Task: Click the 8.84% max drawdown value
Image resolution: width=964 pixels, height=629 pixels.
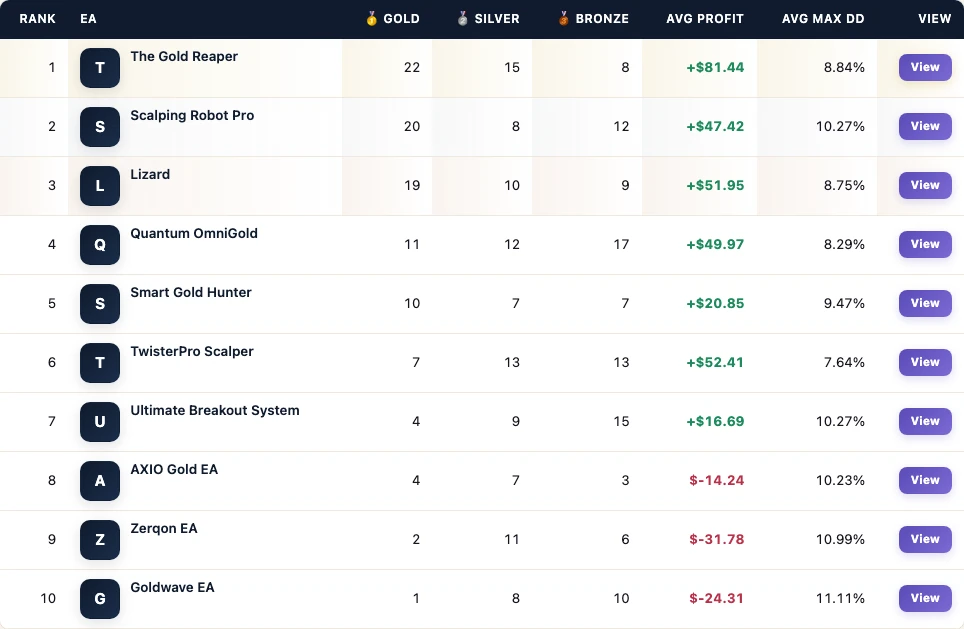Action: point(844,68)
